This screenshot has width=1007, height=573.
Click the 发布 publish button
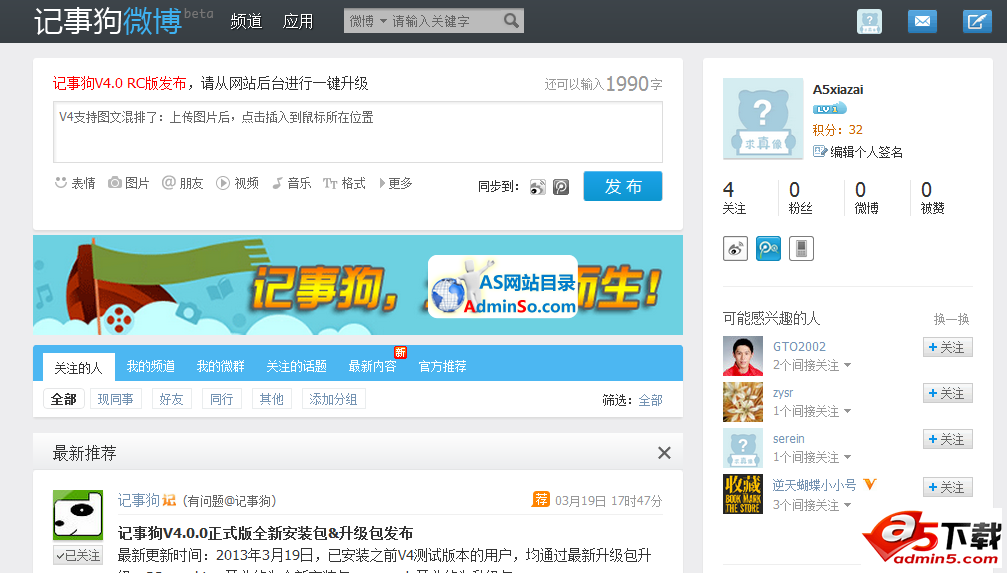click(623, 186)
